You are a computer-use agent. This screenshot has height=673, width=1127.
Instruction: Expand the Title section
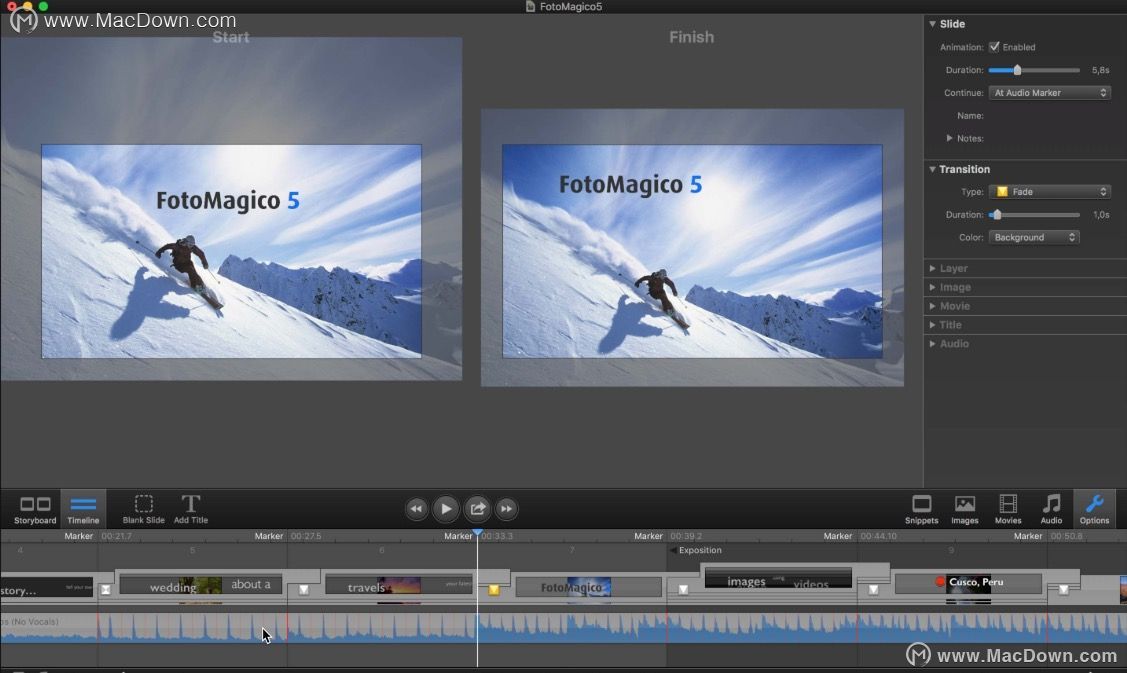[x=932, y=325]
